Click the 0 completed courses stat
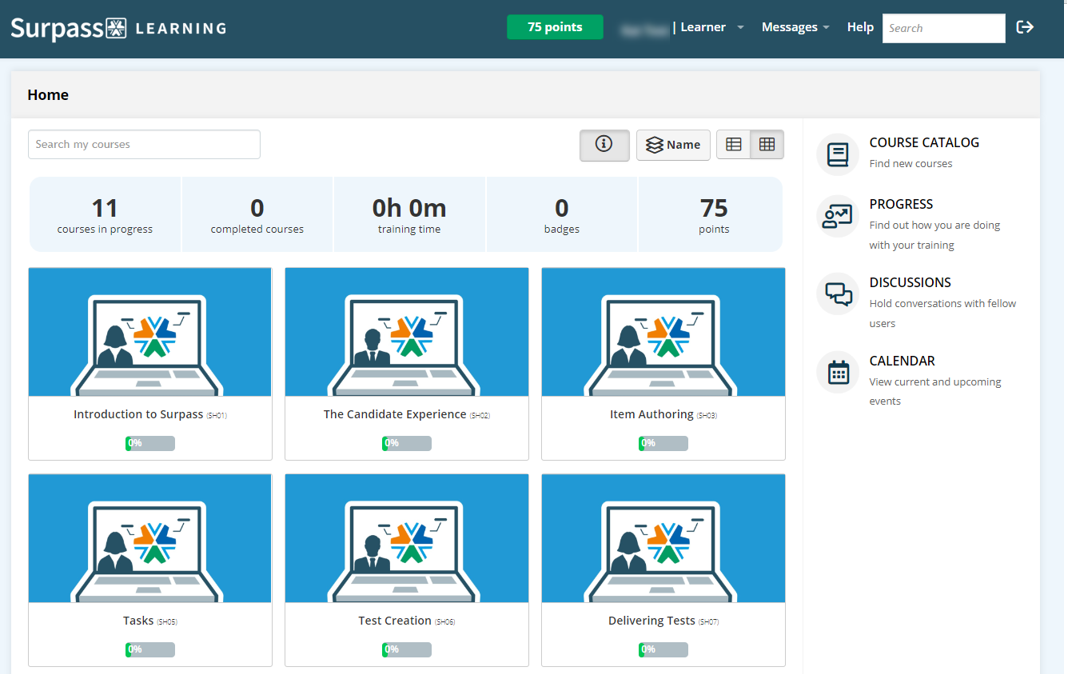Image resolution: width=1067 pixels, height=674 pixels. pyautogui.click(x=257, y=215)
